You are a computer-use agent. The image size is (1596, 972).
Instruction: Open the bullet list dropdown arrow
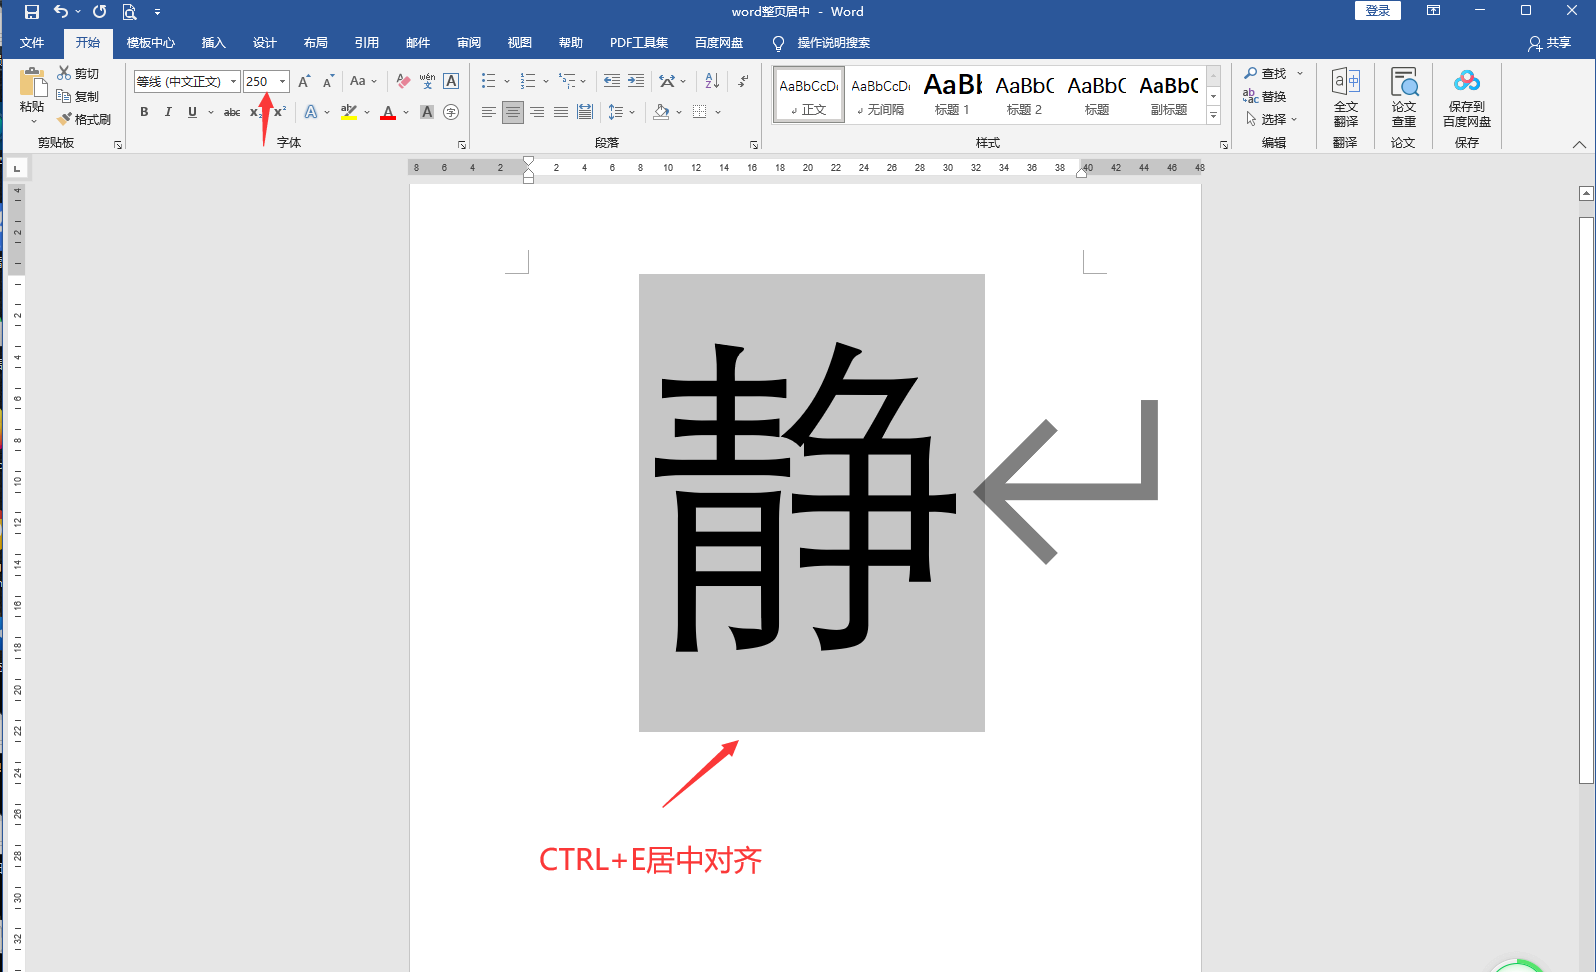(507, 81)
